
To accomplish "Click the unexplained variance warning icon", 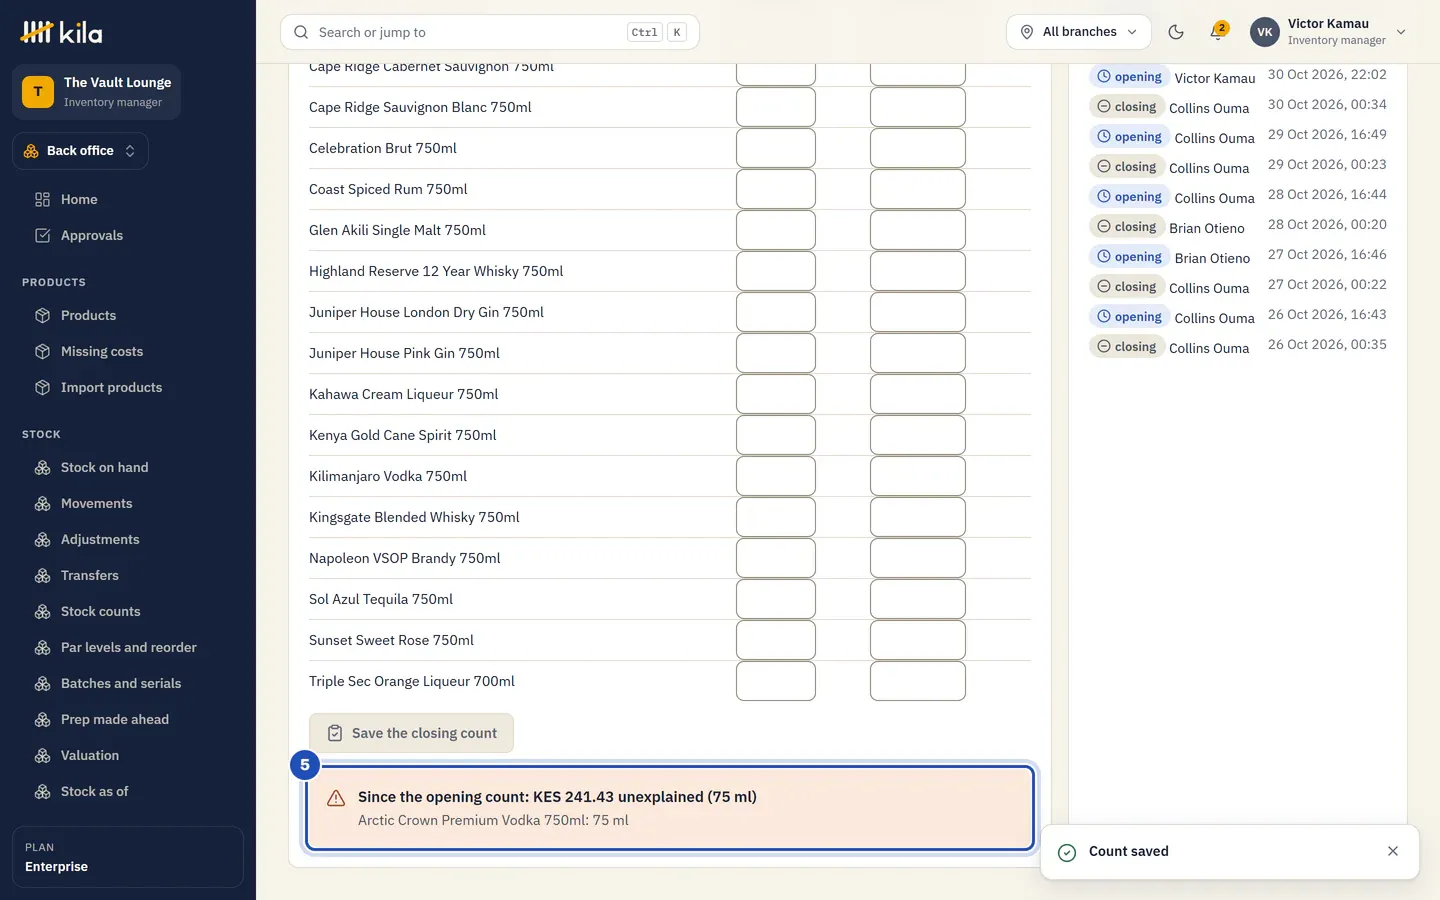I will pos(336,798).
